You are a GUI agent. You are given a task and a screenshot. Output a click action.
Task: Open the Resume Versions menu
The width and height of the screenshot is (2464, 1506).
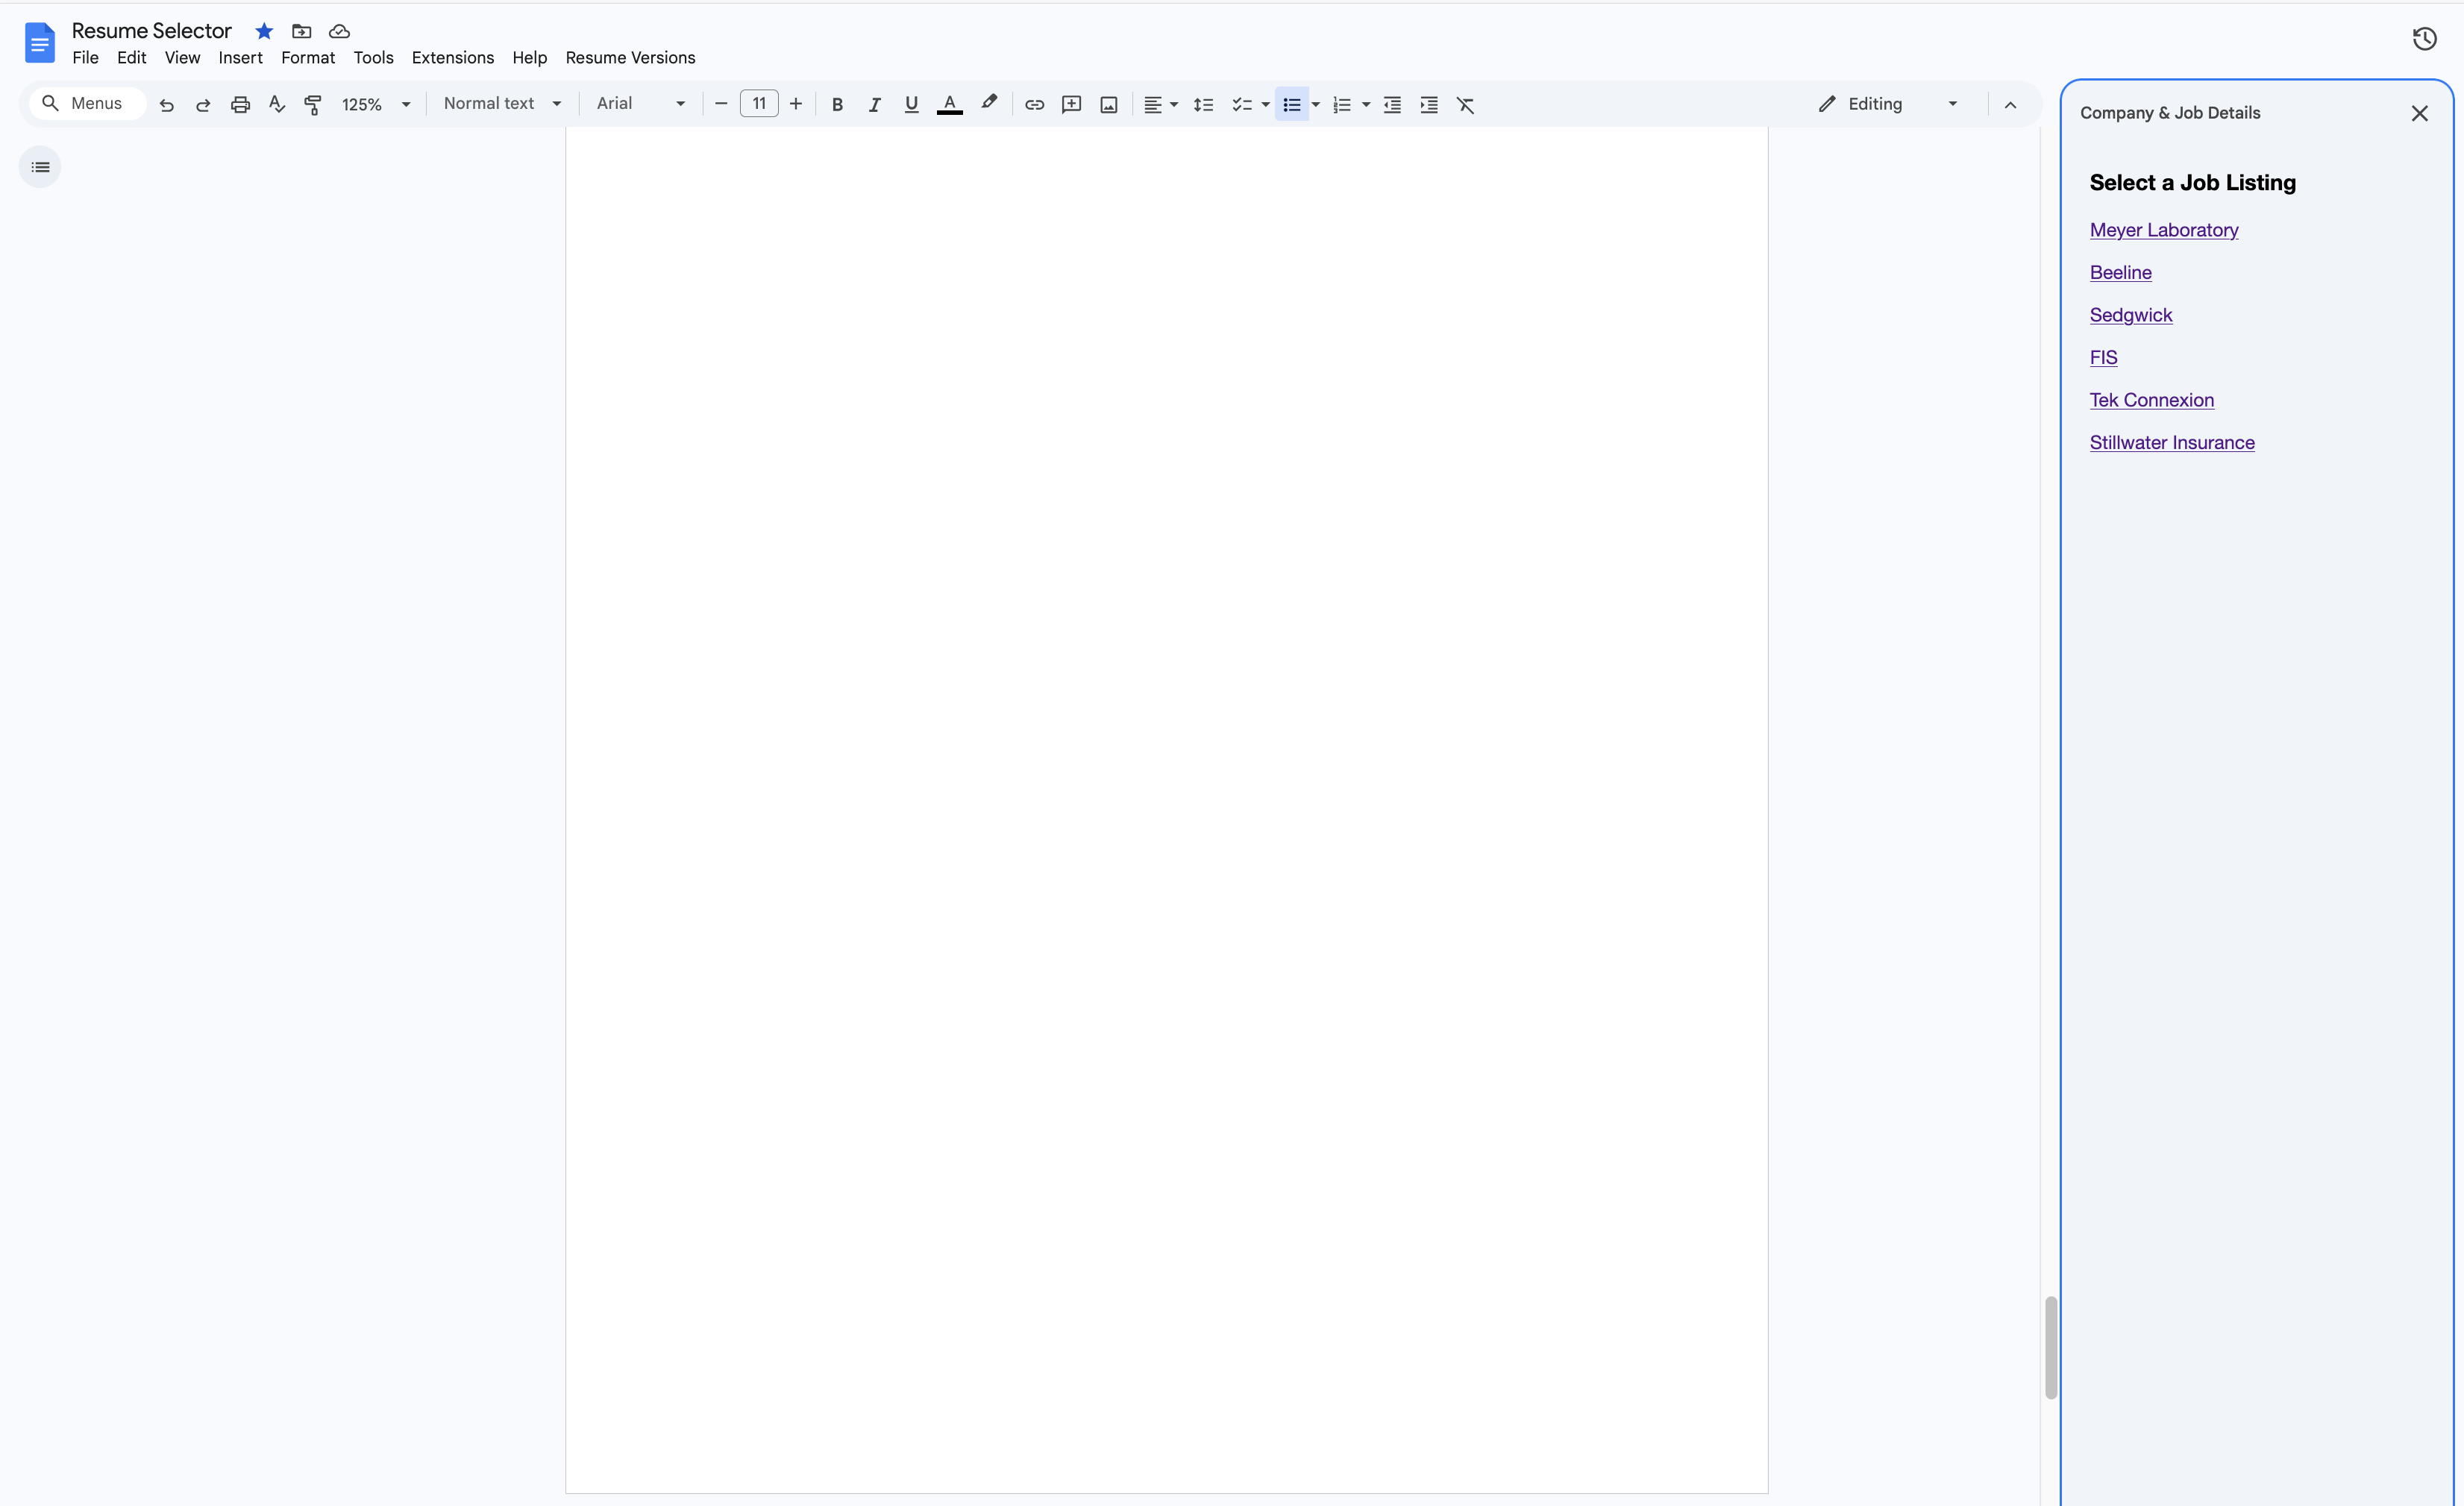pyautogui.click(x=630, y=58)
